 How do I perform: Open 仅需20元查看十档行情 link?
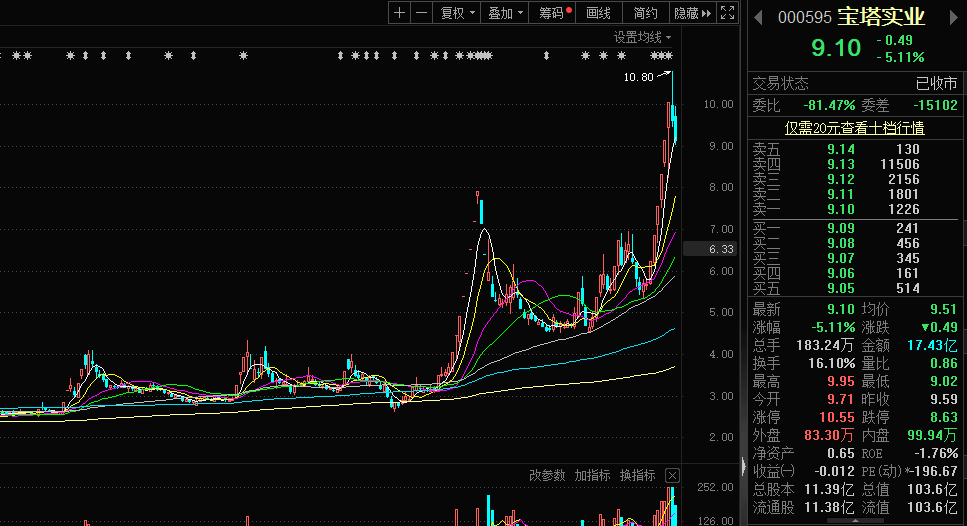(x=854, y=128)
